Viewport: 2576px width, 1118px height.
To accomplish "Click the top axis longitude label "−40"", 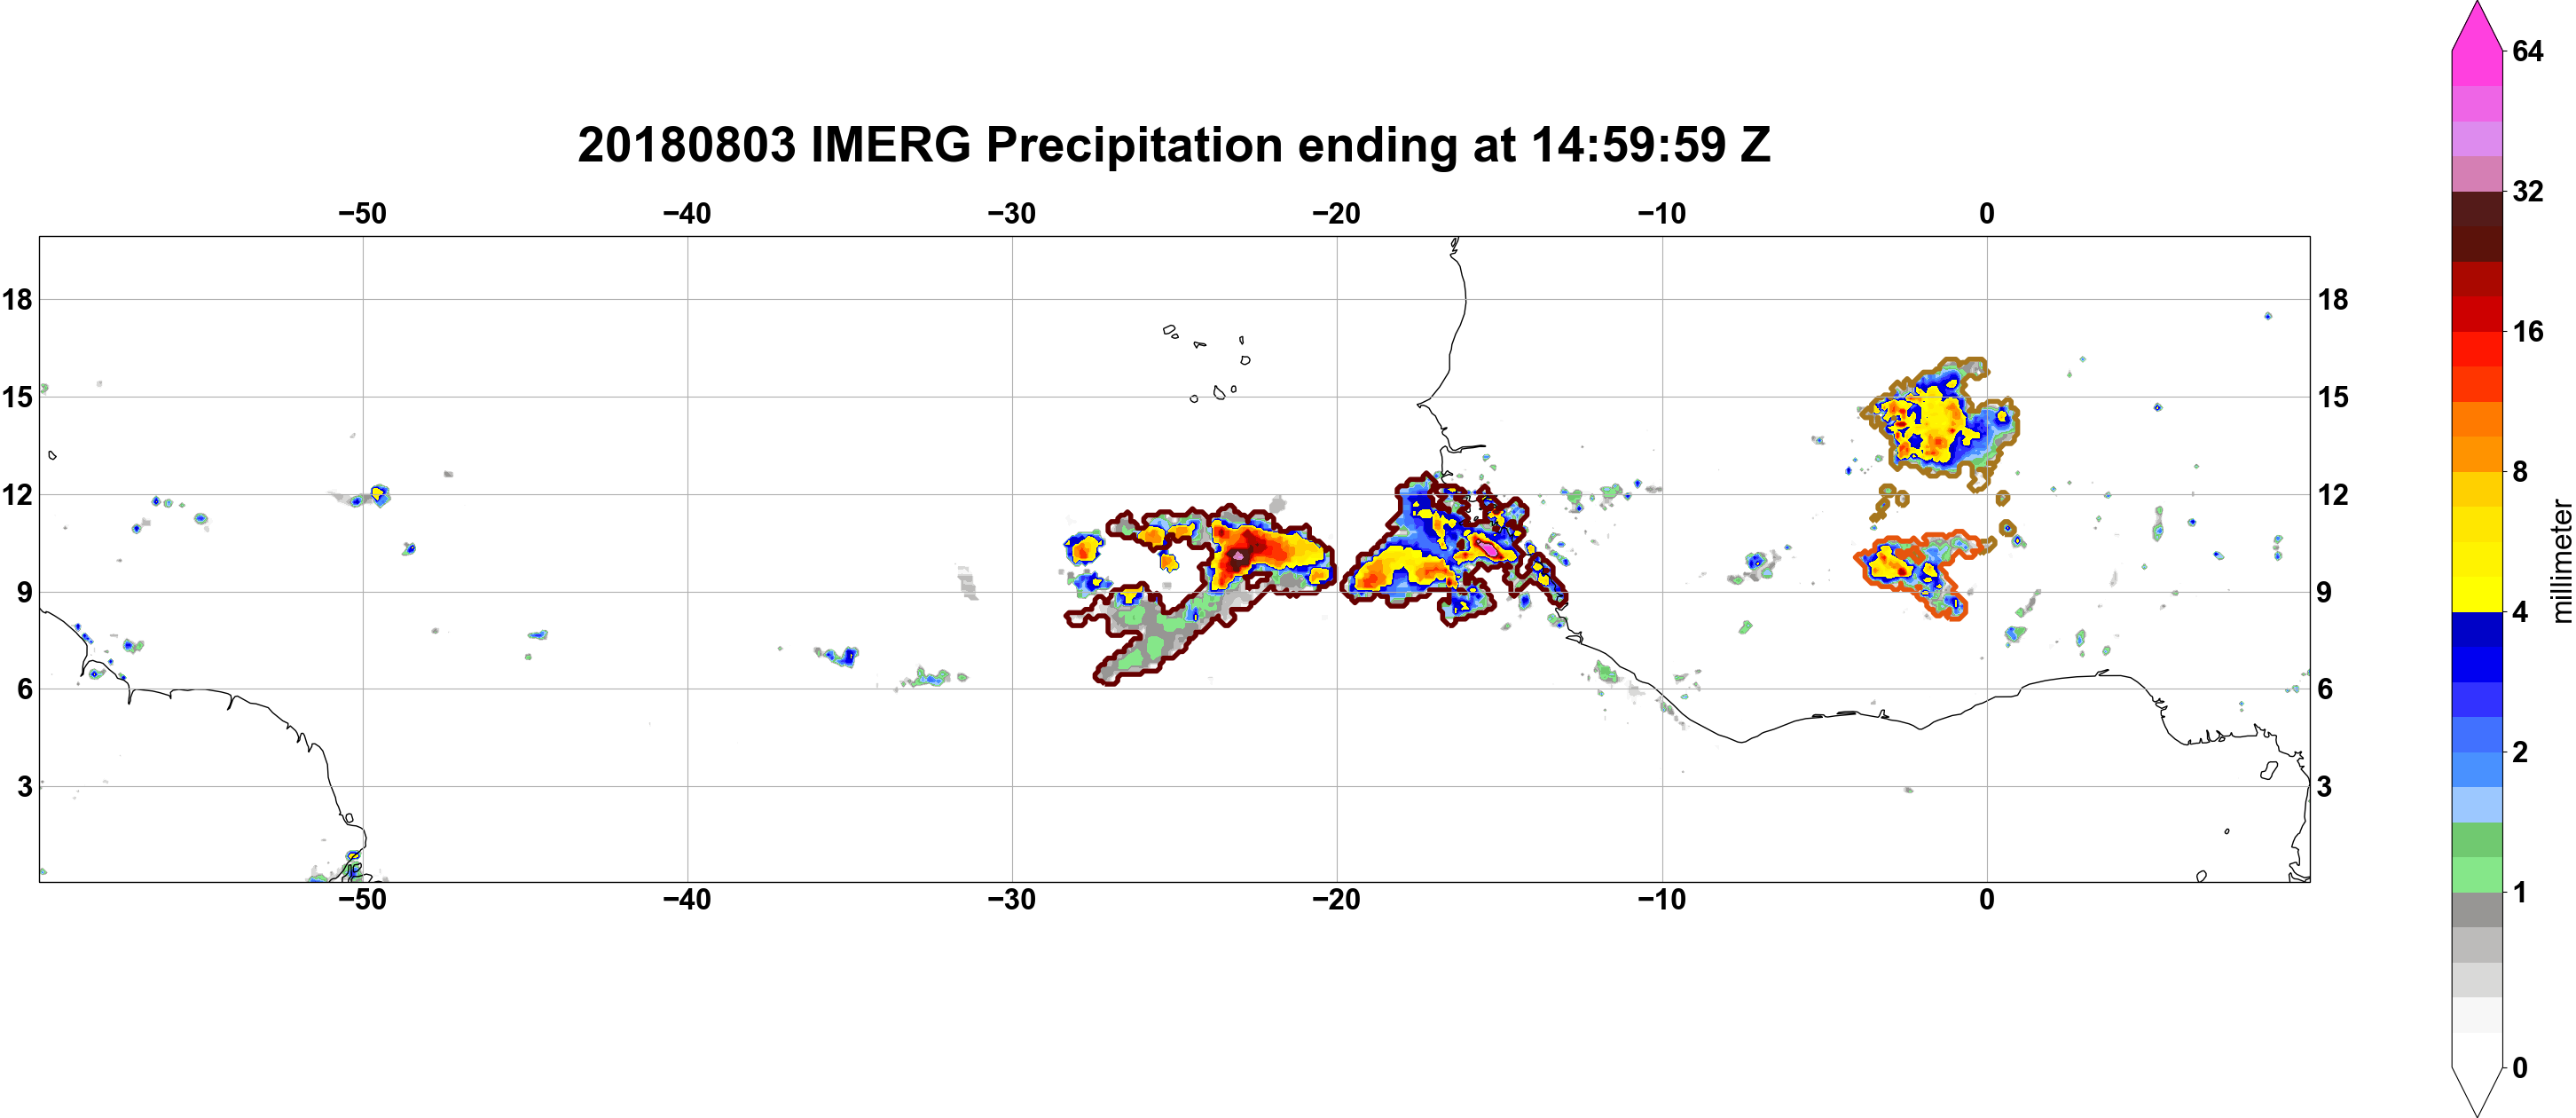I will (x=687, y=214).
